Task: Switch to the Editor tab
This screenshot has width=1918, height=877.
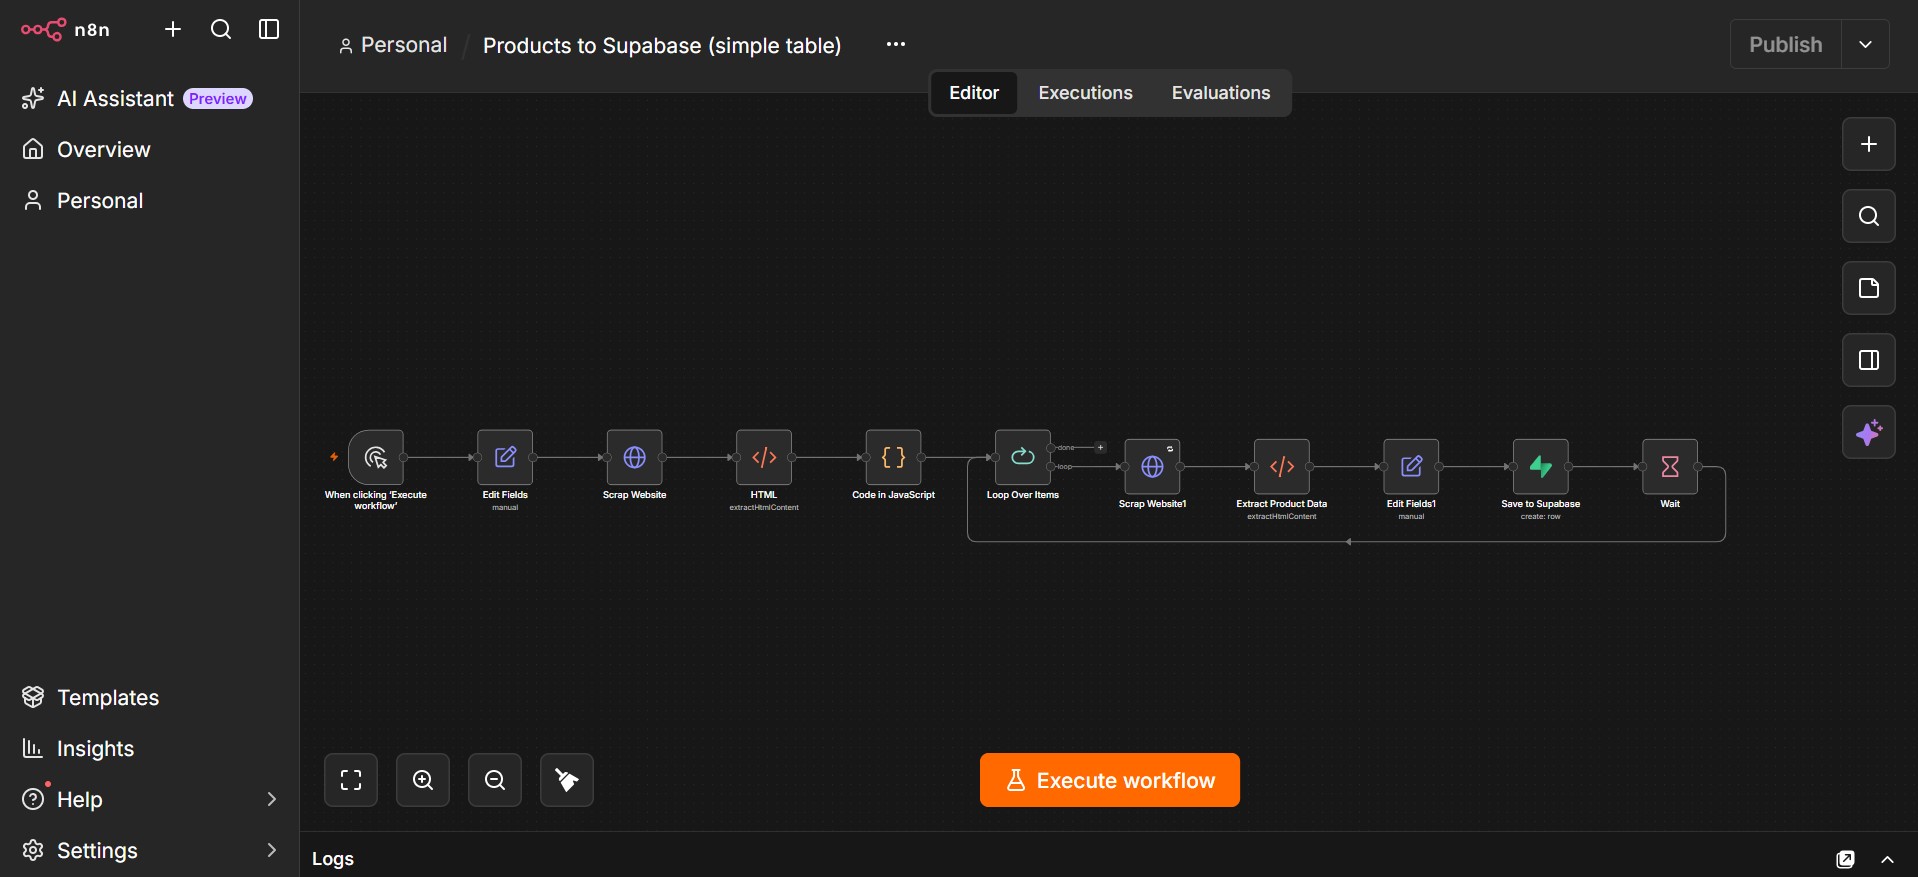Action: (x=974, y=93)
